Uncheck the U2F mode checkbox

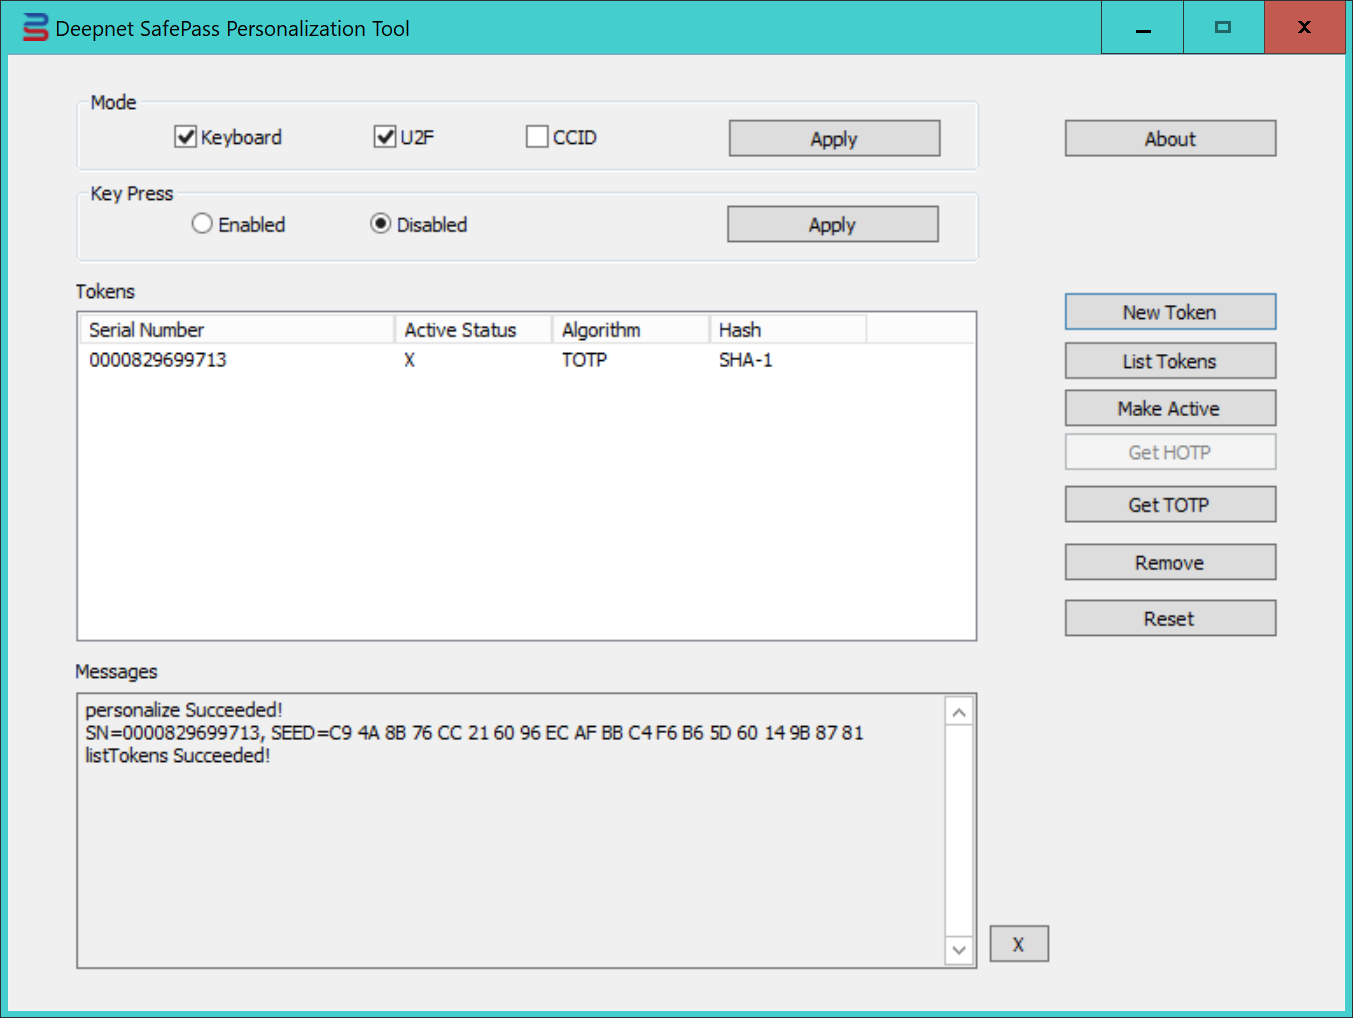pyautogui.click(x=385, y=137)
